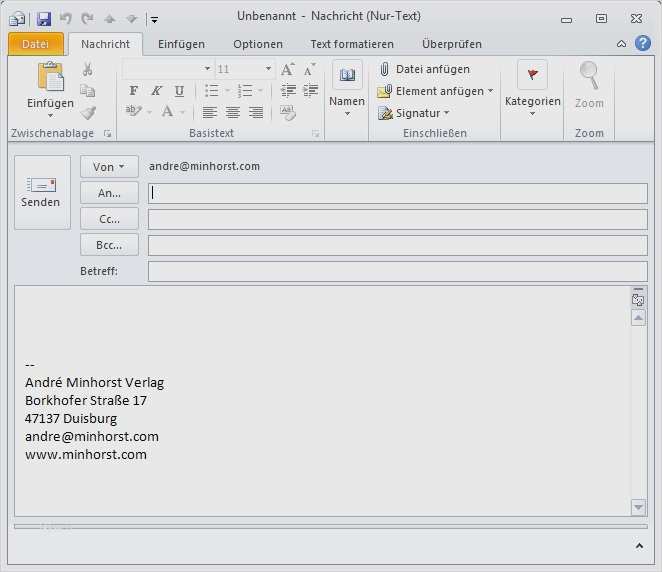Click the Redo arrow in title bar
The height and width of the screenshot is (572, 662).
(x=87, y=19)
